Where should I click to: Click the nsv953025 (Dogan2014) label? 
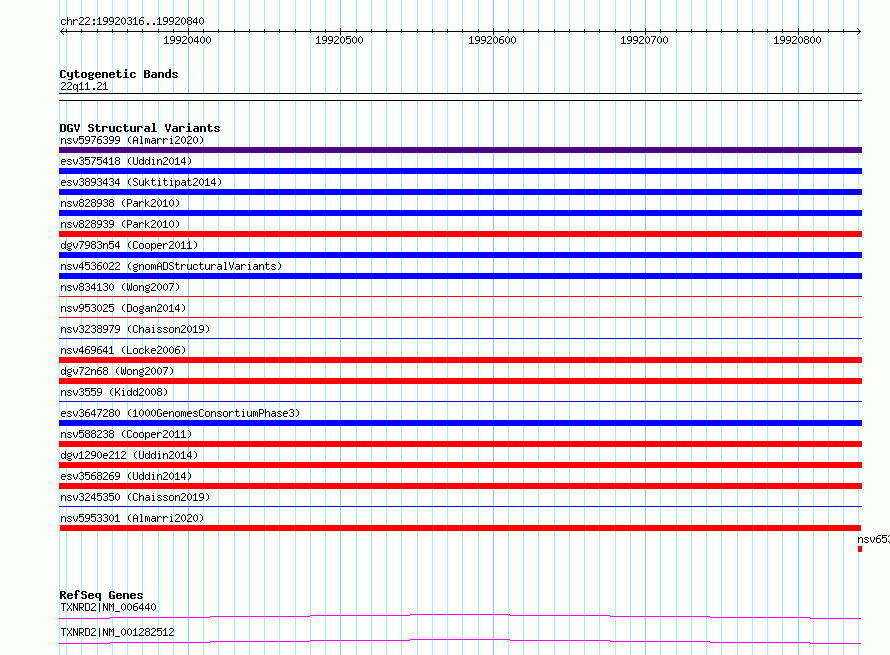(123, 308)
